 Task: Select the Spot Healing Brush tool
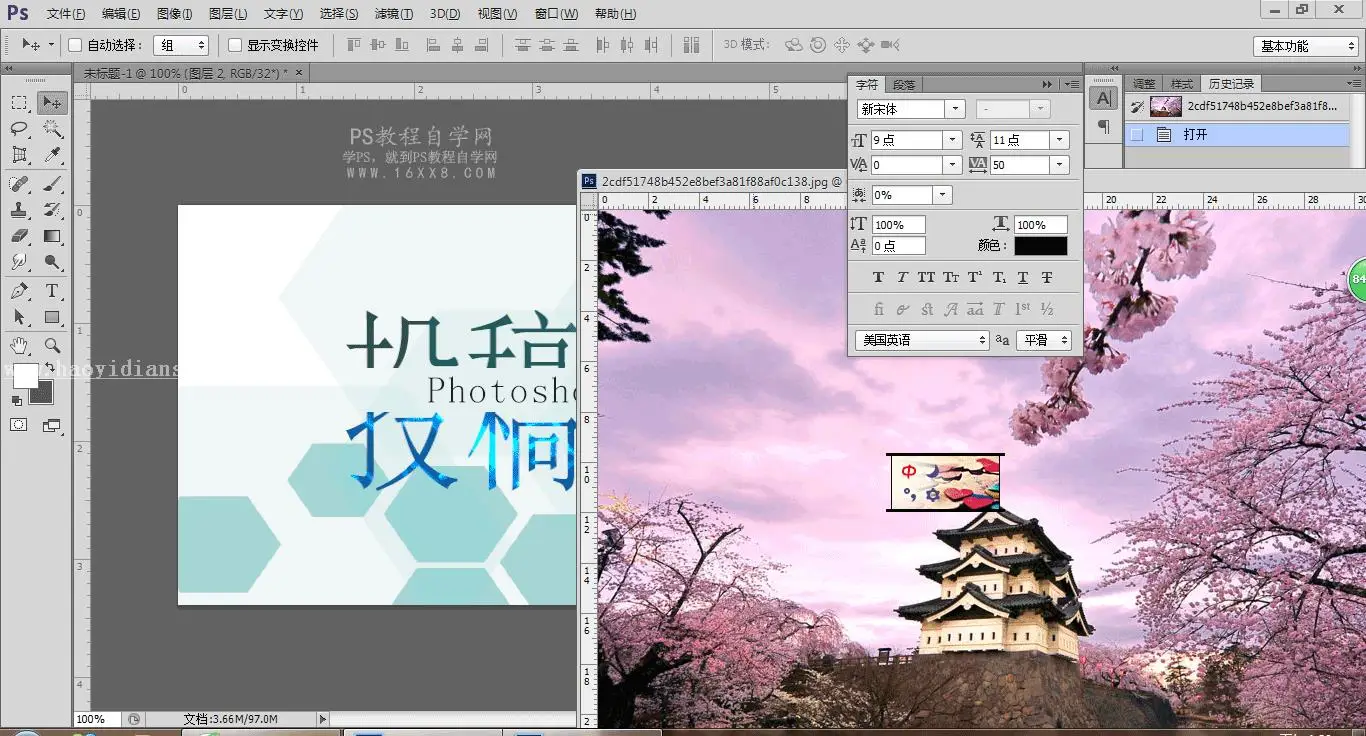point(19,183)
